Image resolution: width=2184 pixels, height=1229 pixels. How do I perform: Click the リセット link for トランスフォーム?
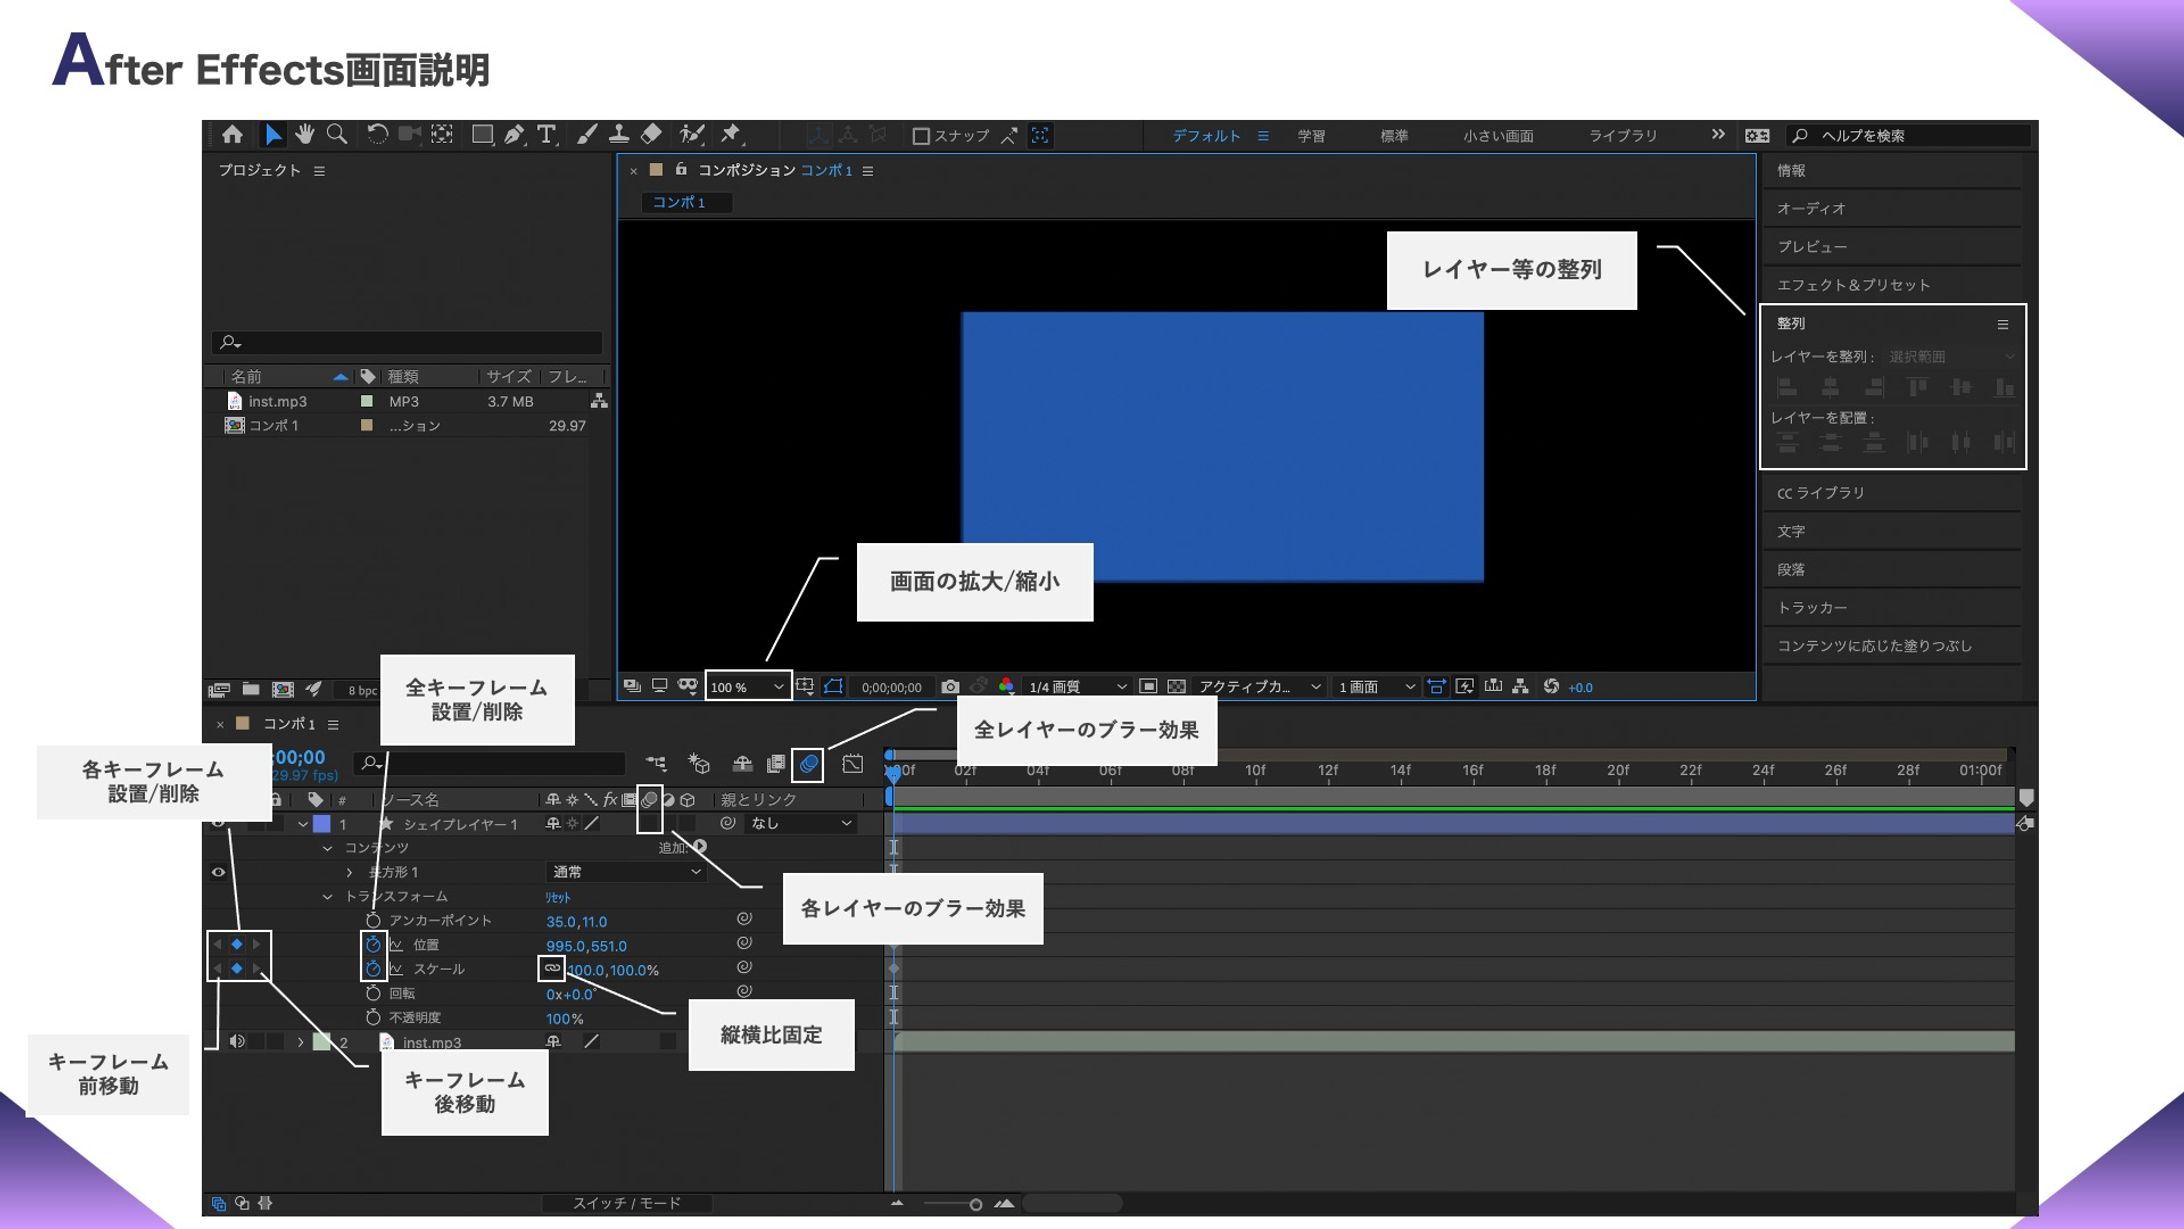558,897
